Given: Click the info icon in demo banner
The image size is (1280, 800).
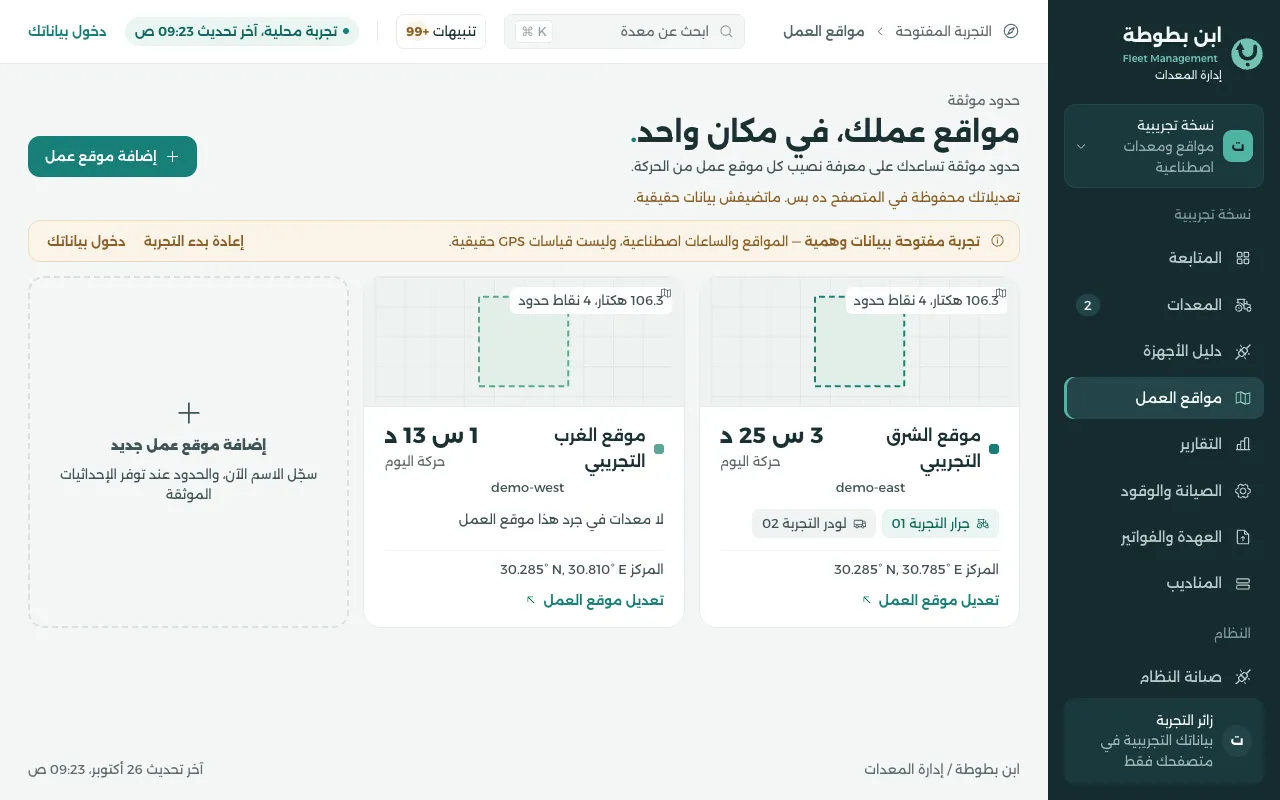Looking at the screenshot, I should 997,241.
